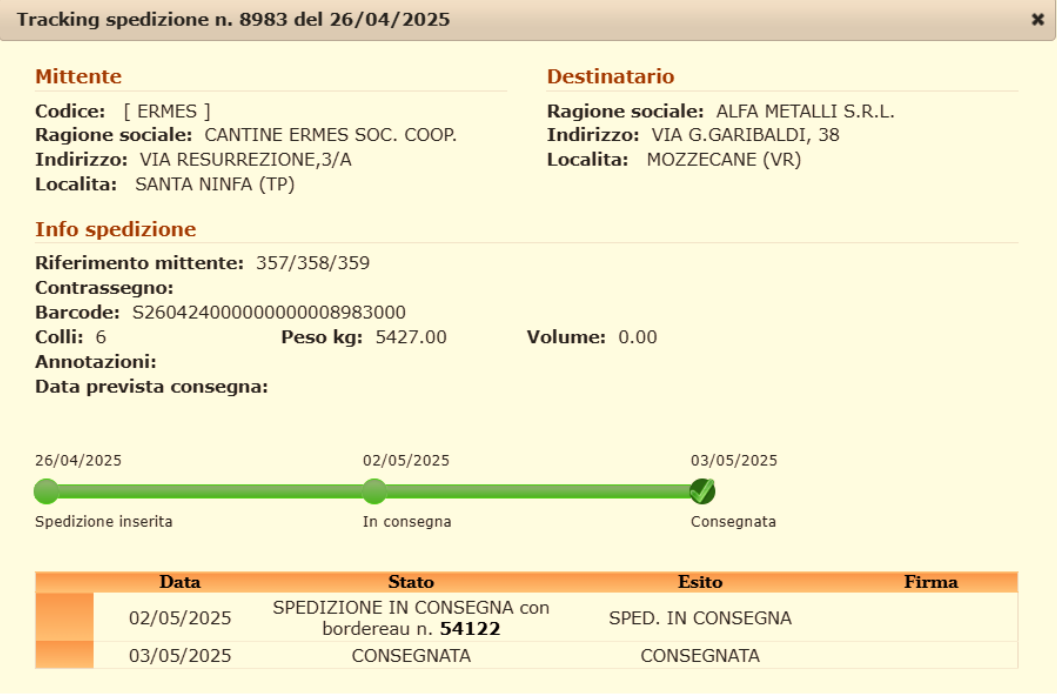1057x695 pixels.
Task: Select the Data column header
Action: click(x=180, y=582)
